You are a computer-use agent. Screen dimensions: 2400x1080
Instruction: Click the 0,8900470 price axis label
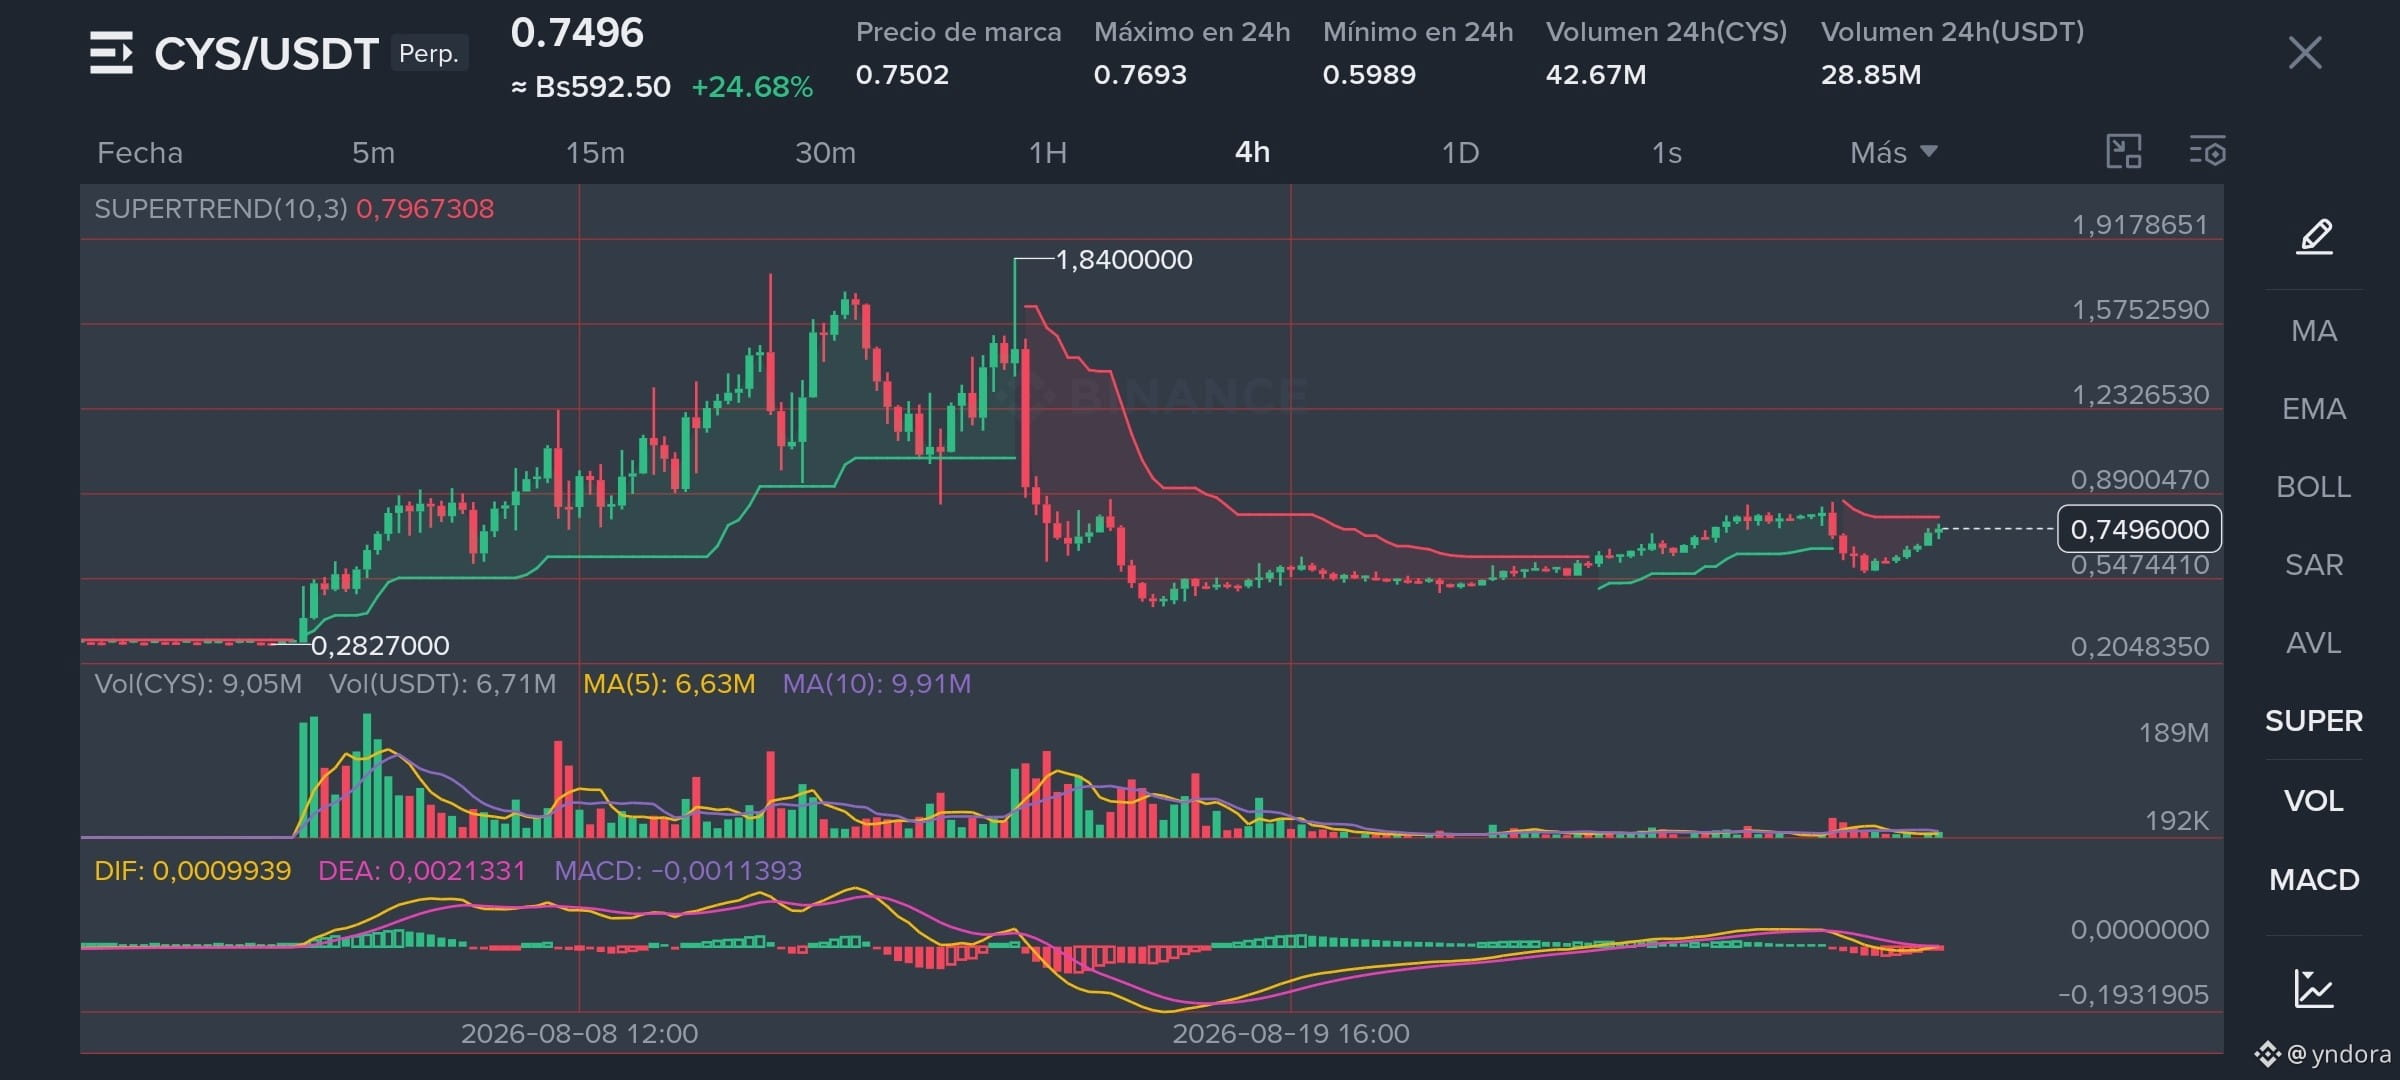[x=2140, y=480]
